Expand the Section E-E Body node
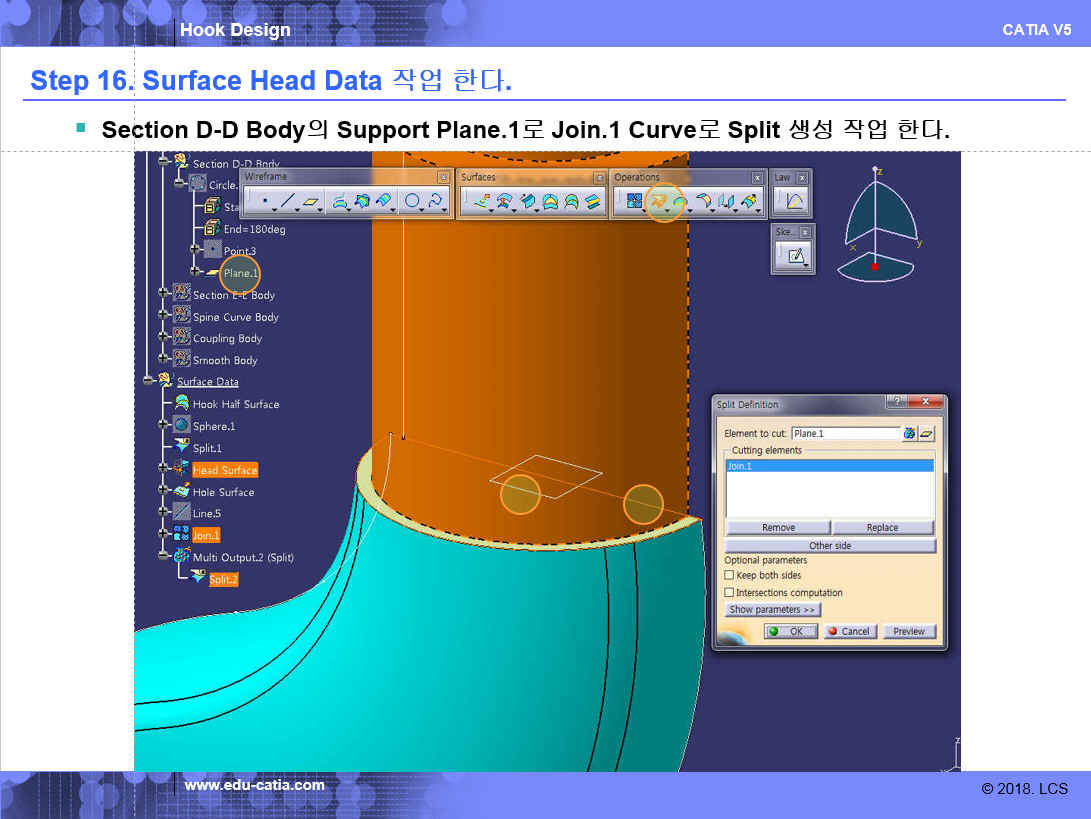The image size is (1091, 819). coord(164,295)
